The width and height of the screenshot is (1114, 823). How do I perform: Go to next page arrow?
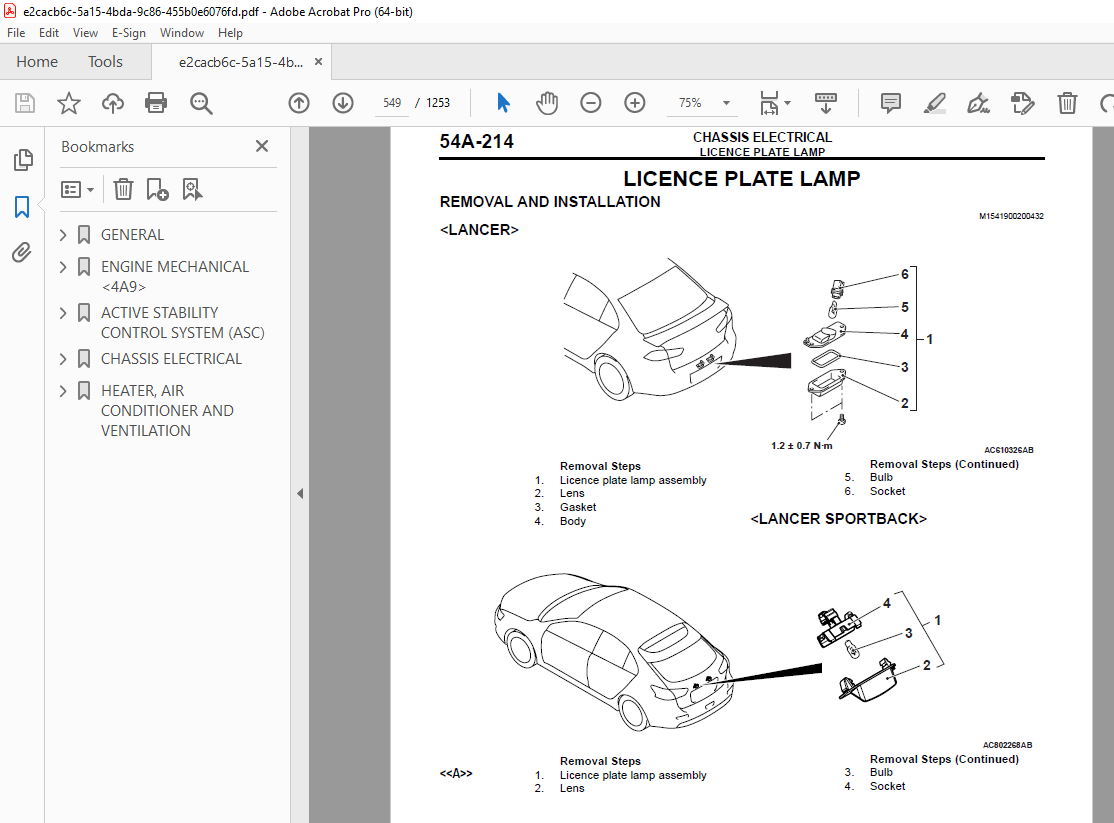pyautogui.click(x=343, y=103)
